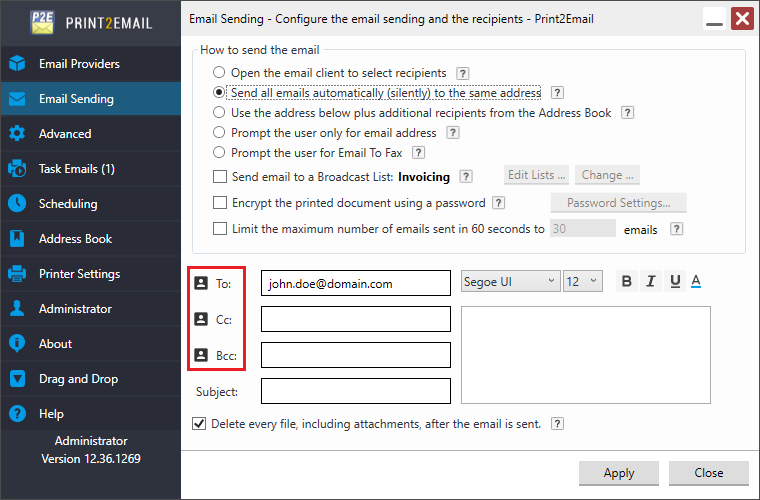This screenshot has width=760, height=500.
Task: Pick the font color (underlined A)
Action: click(696, 281)
